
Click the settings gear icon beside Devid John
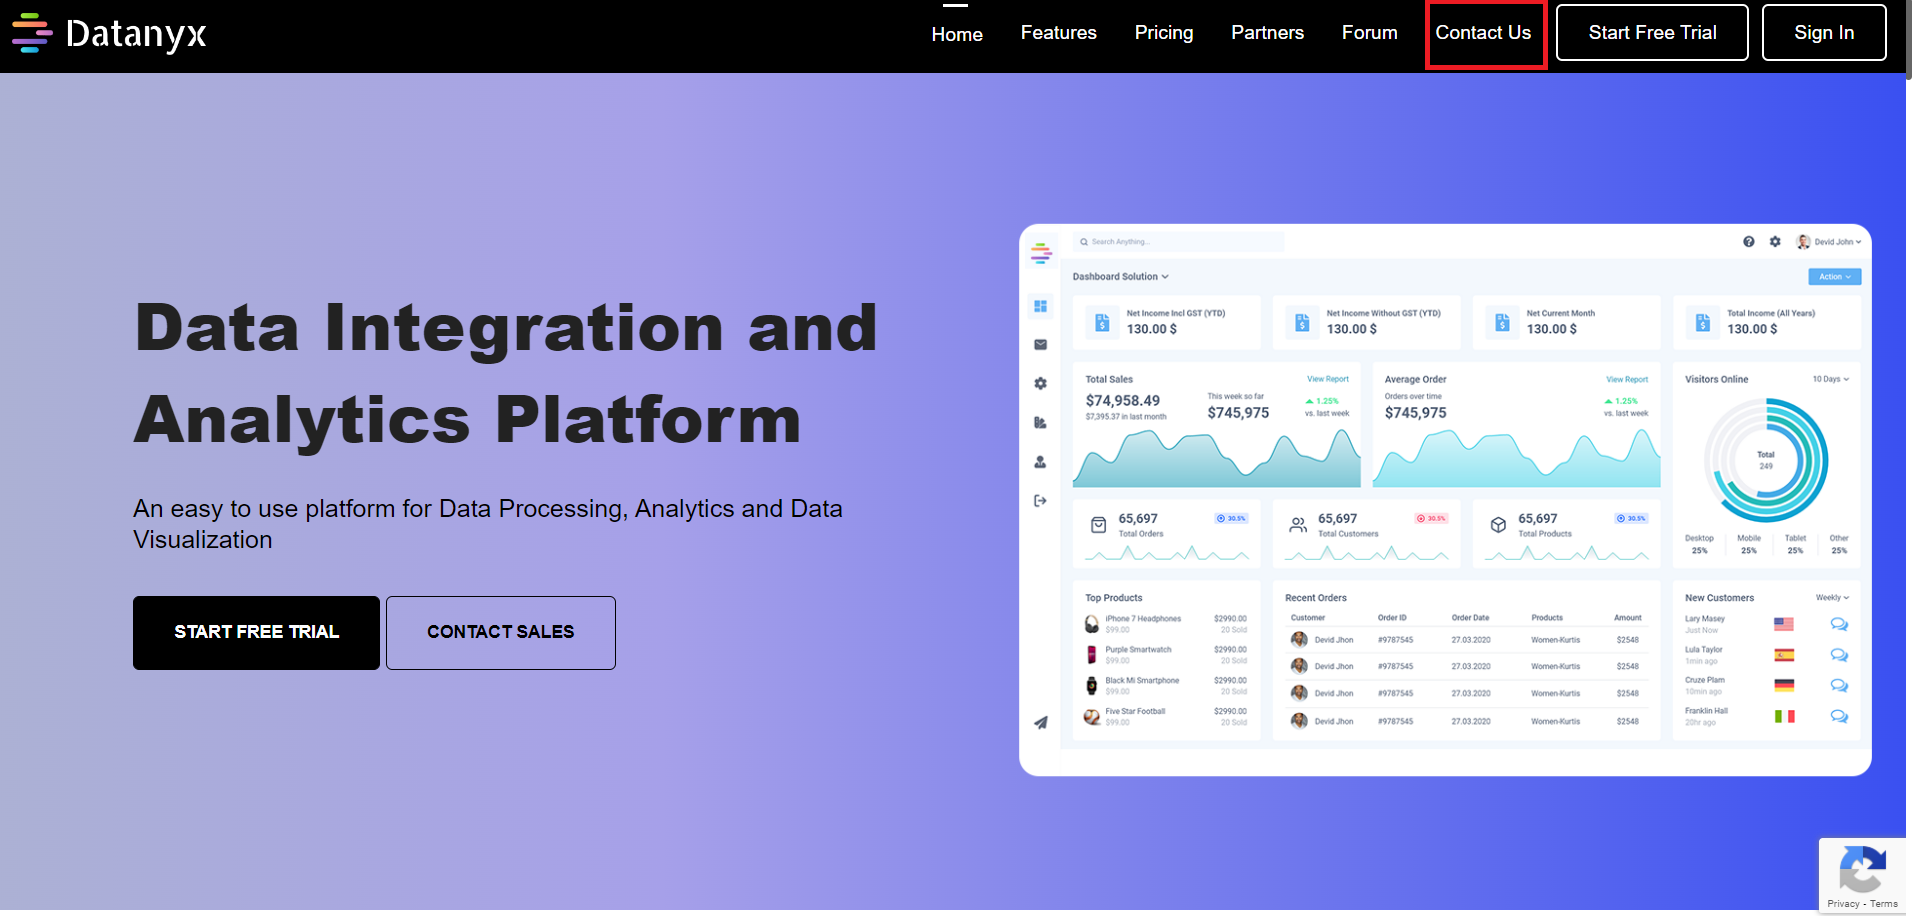pyautogui.click(x=1775, y=242)
